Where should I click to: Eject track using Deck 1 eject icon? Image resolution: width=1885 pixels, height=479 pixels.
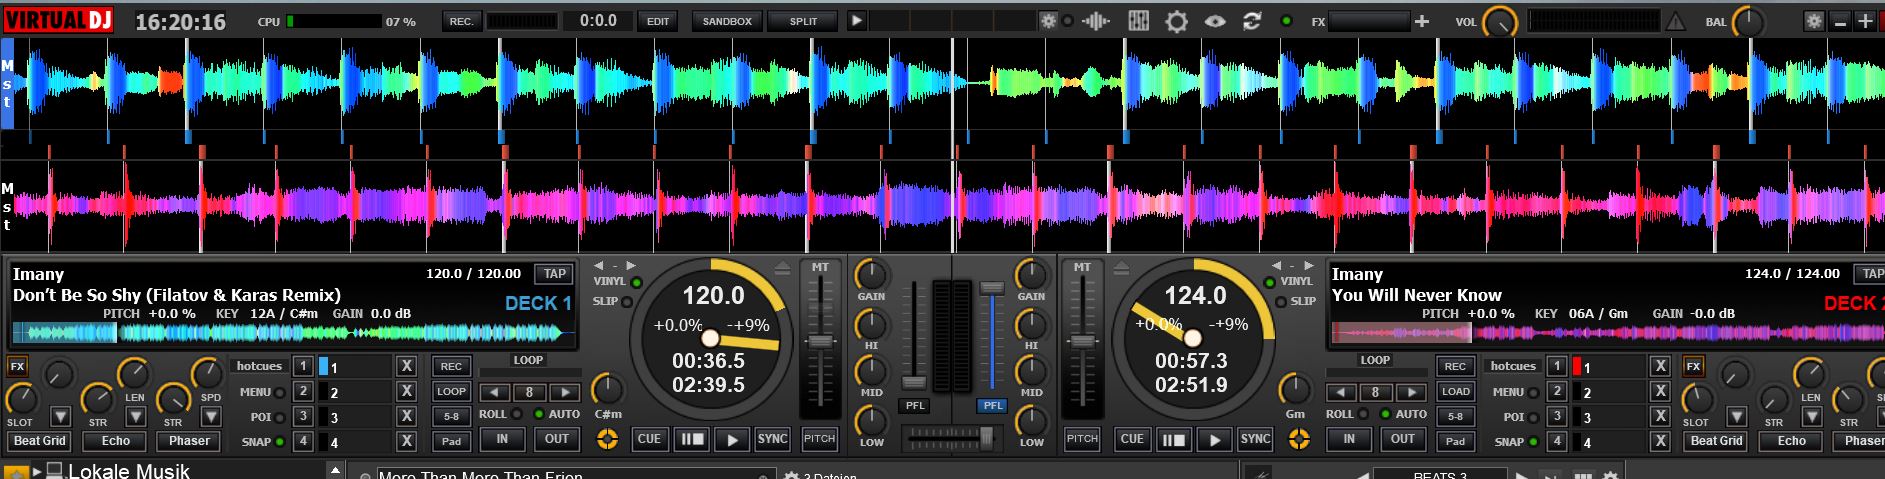tap(783, 268)
